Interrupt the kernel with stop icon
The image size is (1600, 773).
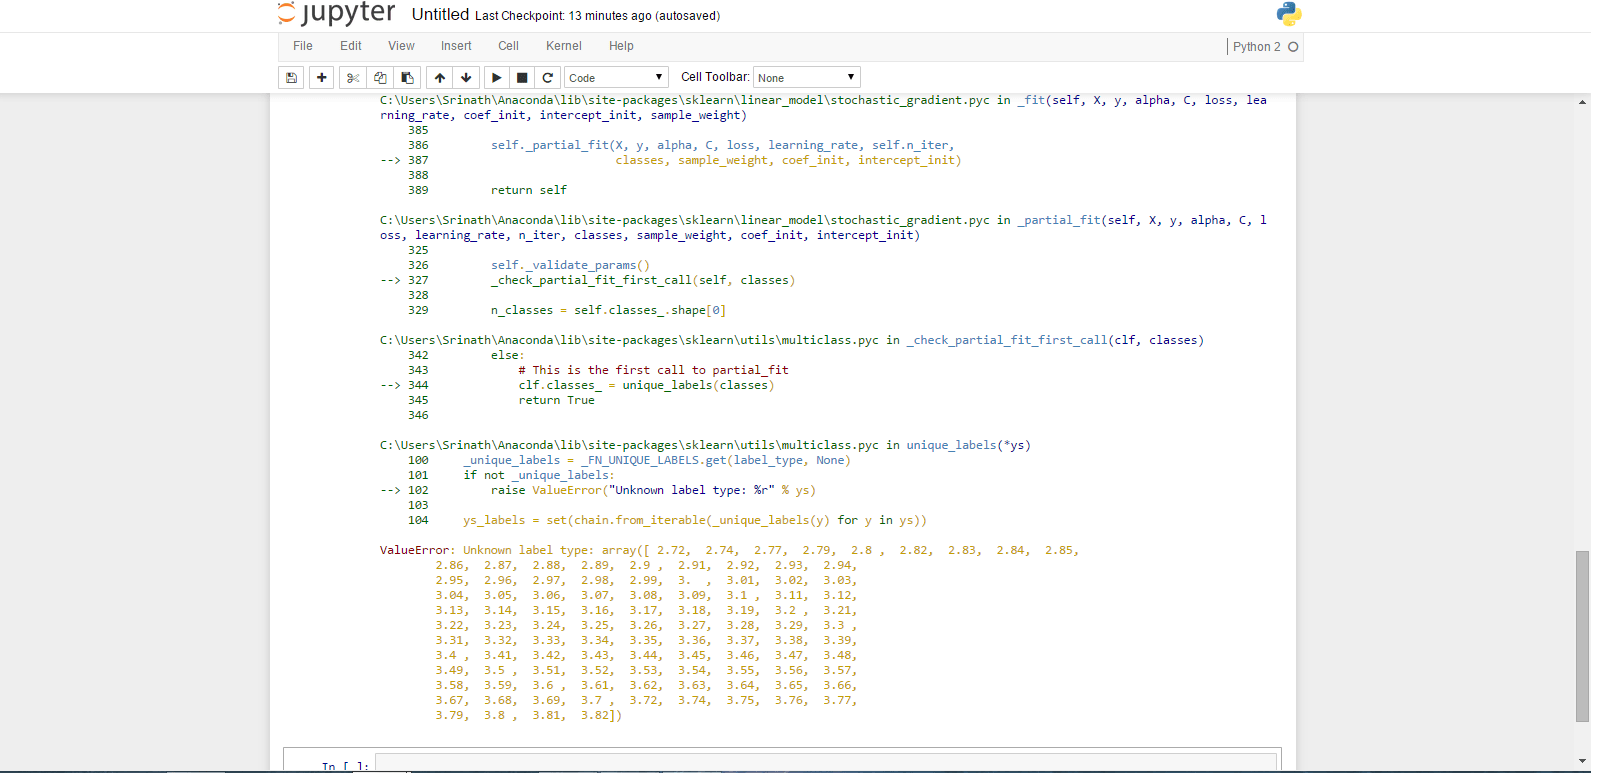pos(522,77)
